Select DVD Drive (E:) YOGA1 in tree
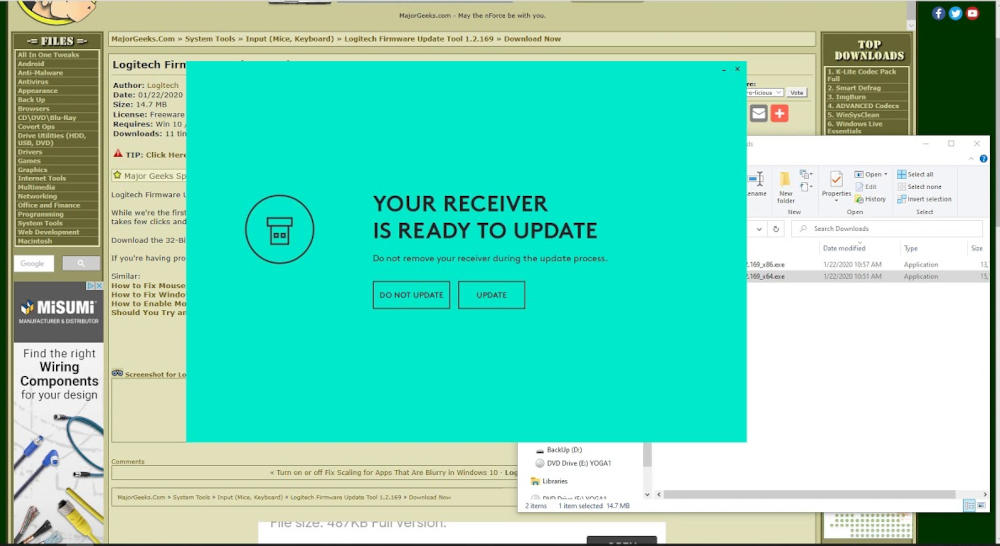This screenshot has height=546, width=1000. 573,463
